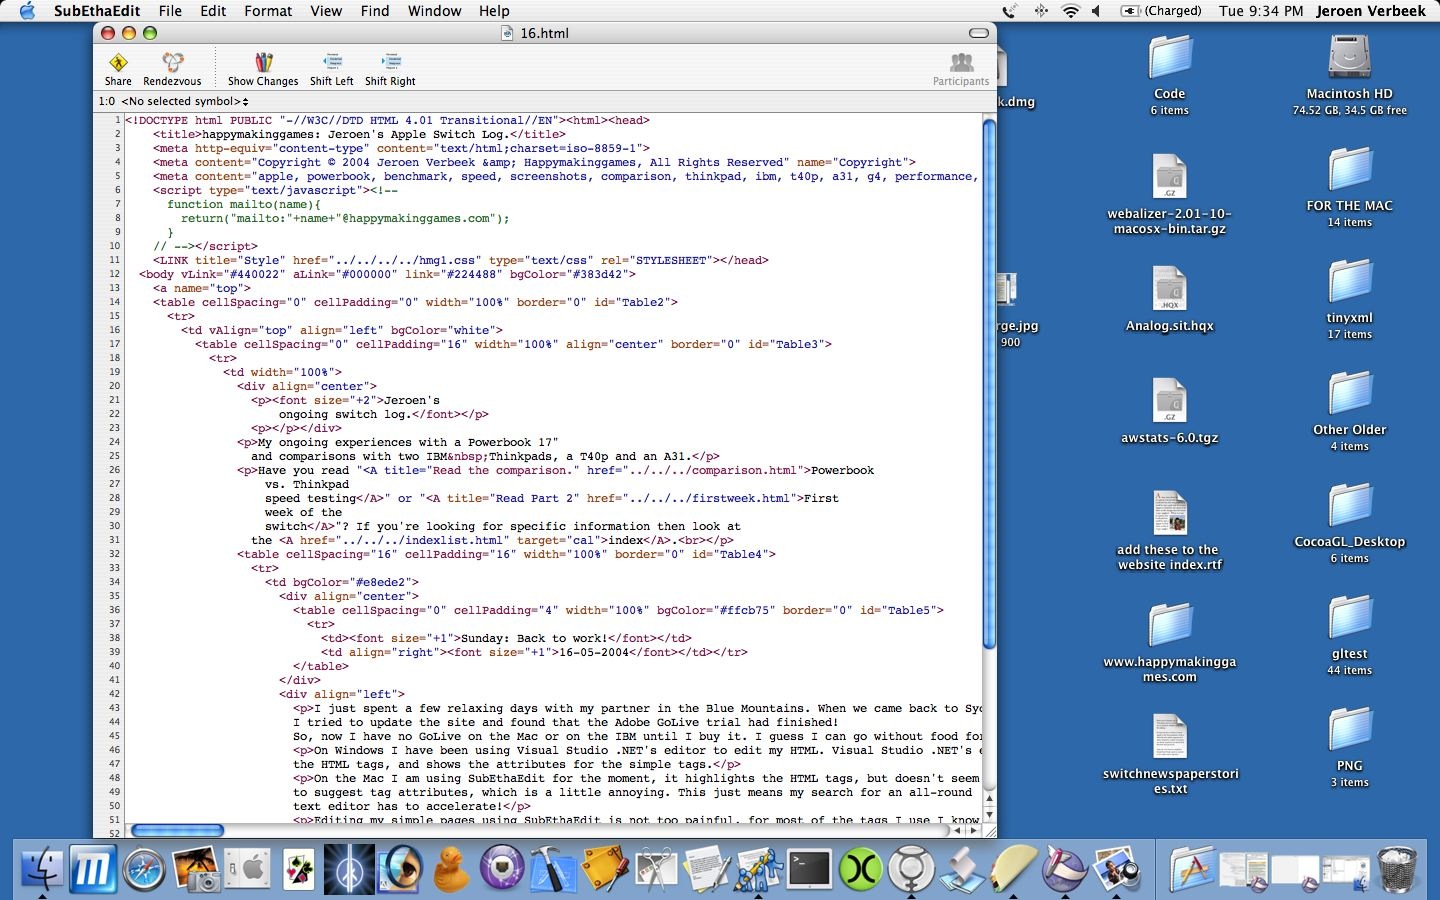
Task: Click the horizontal scroll right arrow
Action: pos(974,830)
